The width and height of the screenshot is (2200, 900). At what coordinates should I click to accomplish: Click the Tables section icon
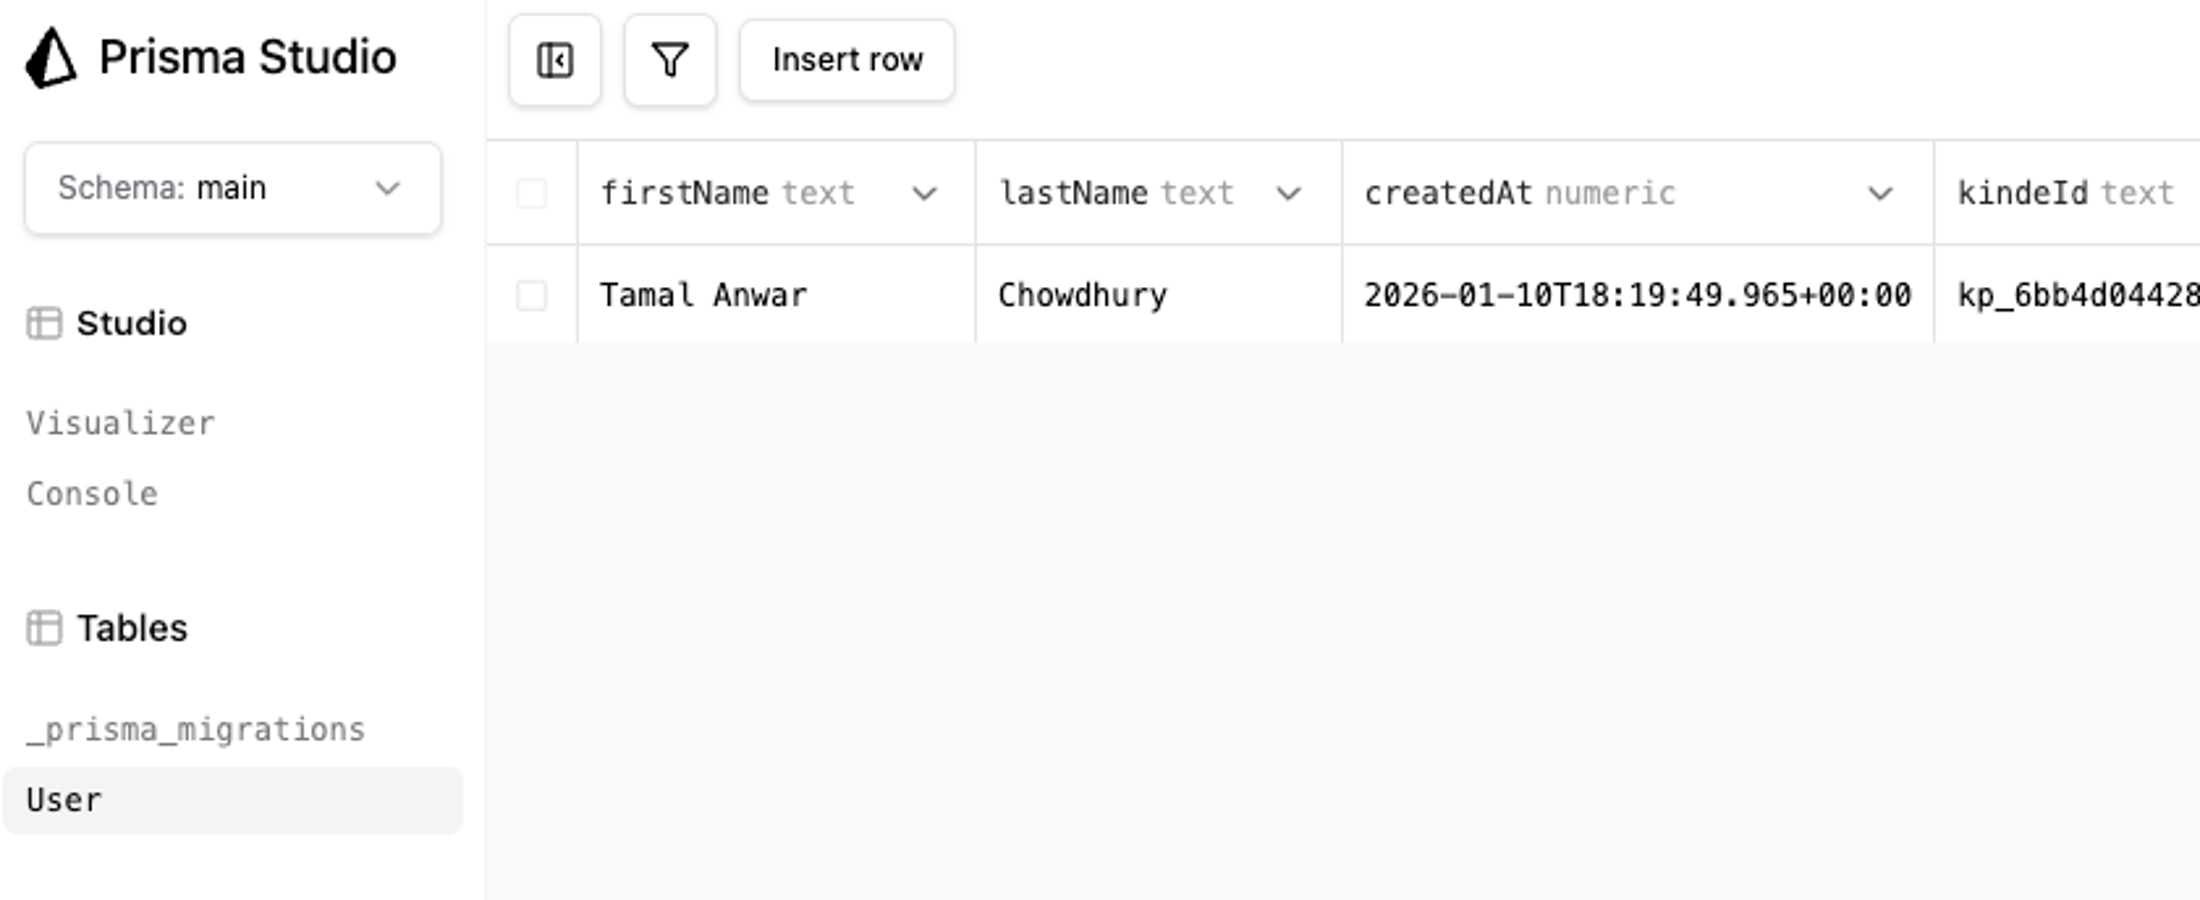click(x=44, y=628)
